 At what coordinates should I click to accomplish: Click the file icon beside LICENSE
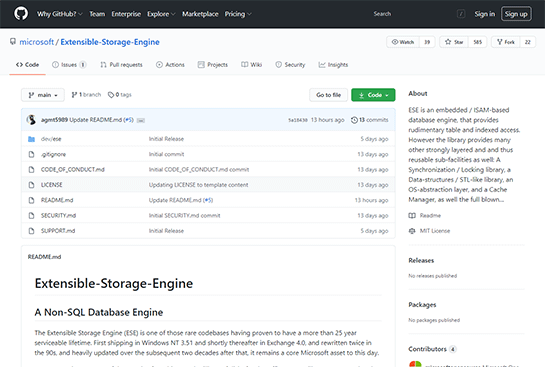click(x=31, y=185)
